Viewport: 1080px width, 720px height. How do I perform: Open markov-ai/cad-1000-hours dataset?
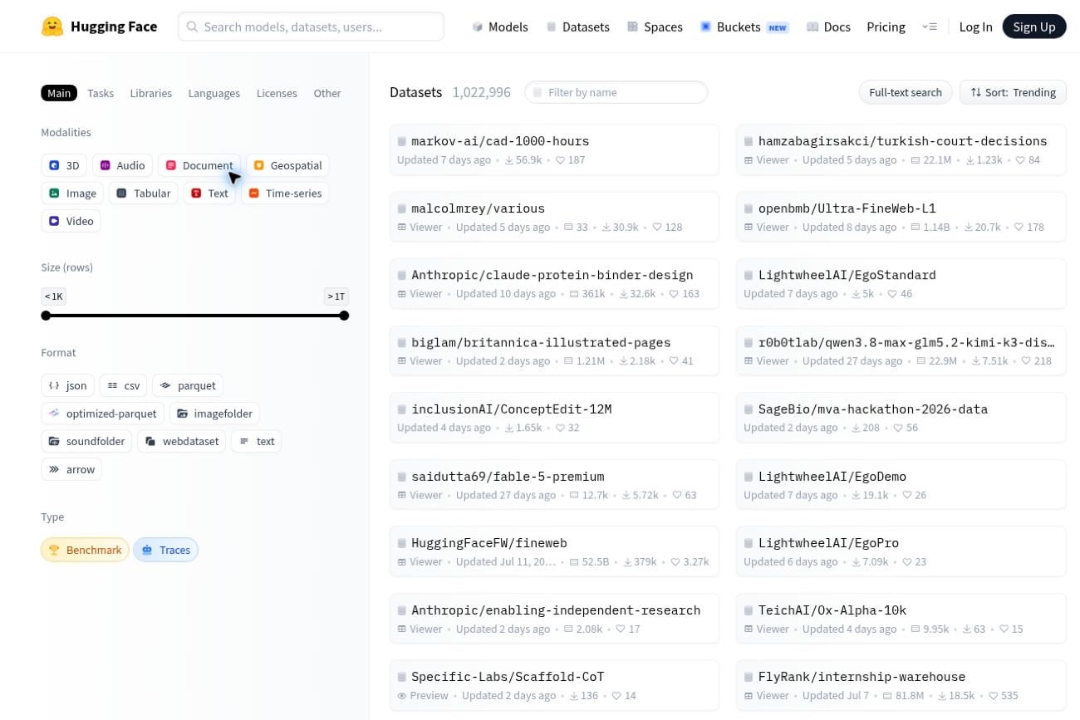[554, 150]
